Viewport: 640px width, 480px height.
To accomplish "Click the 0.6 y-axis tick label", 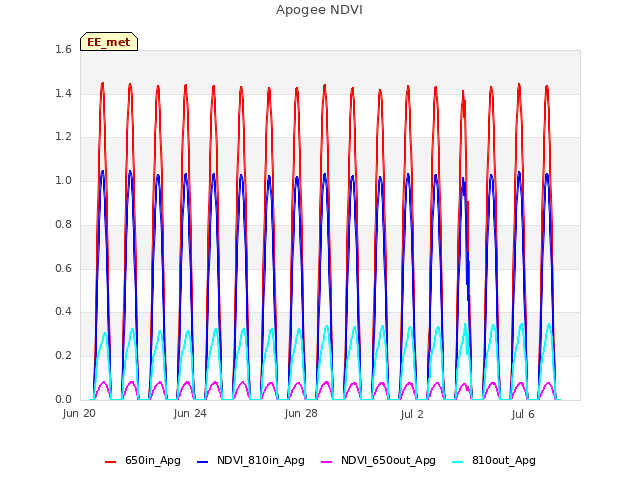I will 63,268.
